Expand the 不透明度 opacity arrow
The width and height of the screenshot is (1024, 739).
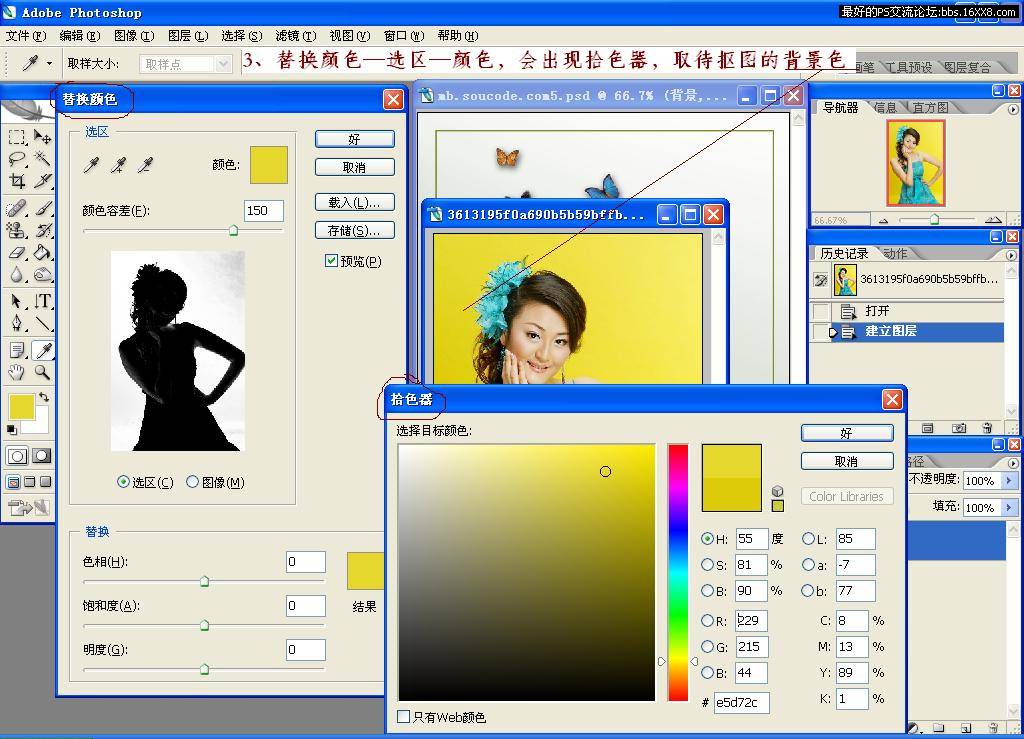pos(1008,480)
